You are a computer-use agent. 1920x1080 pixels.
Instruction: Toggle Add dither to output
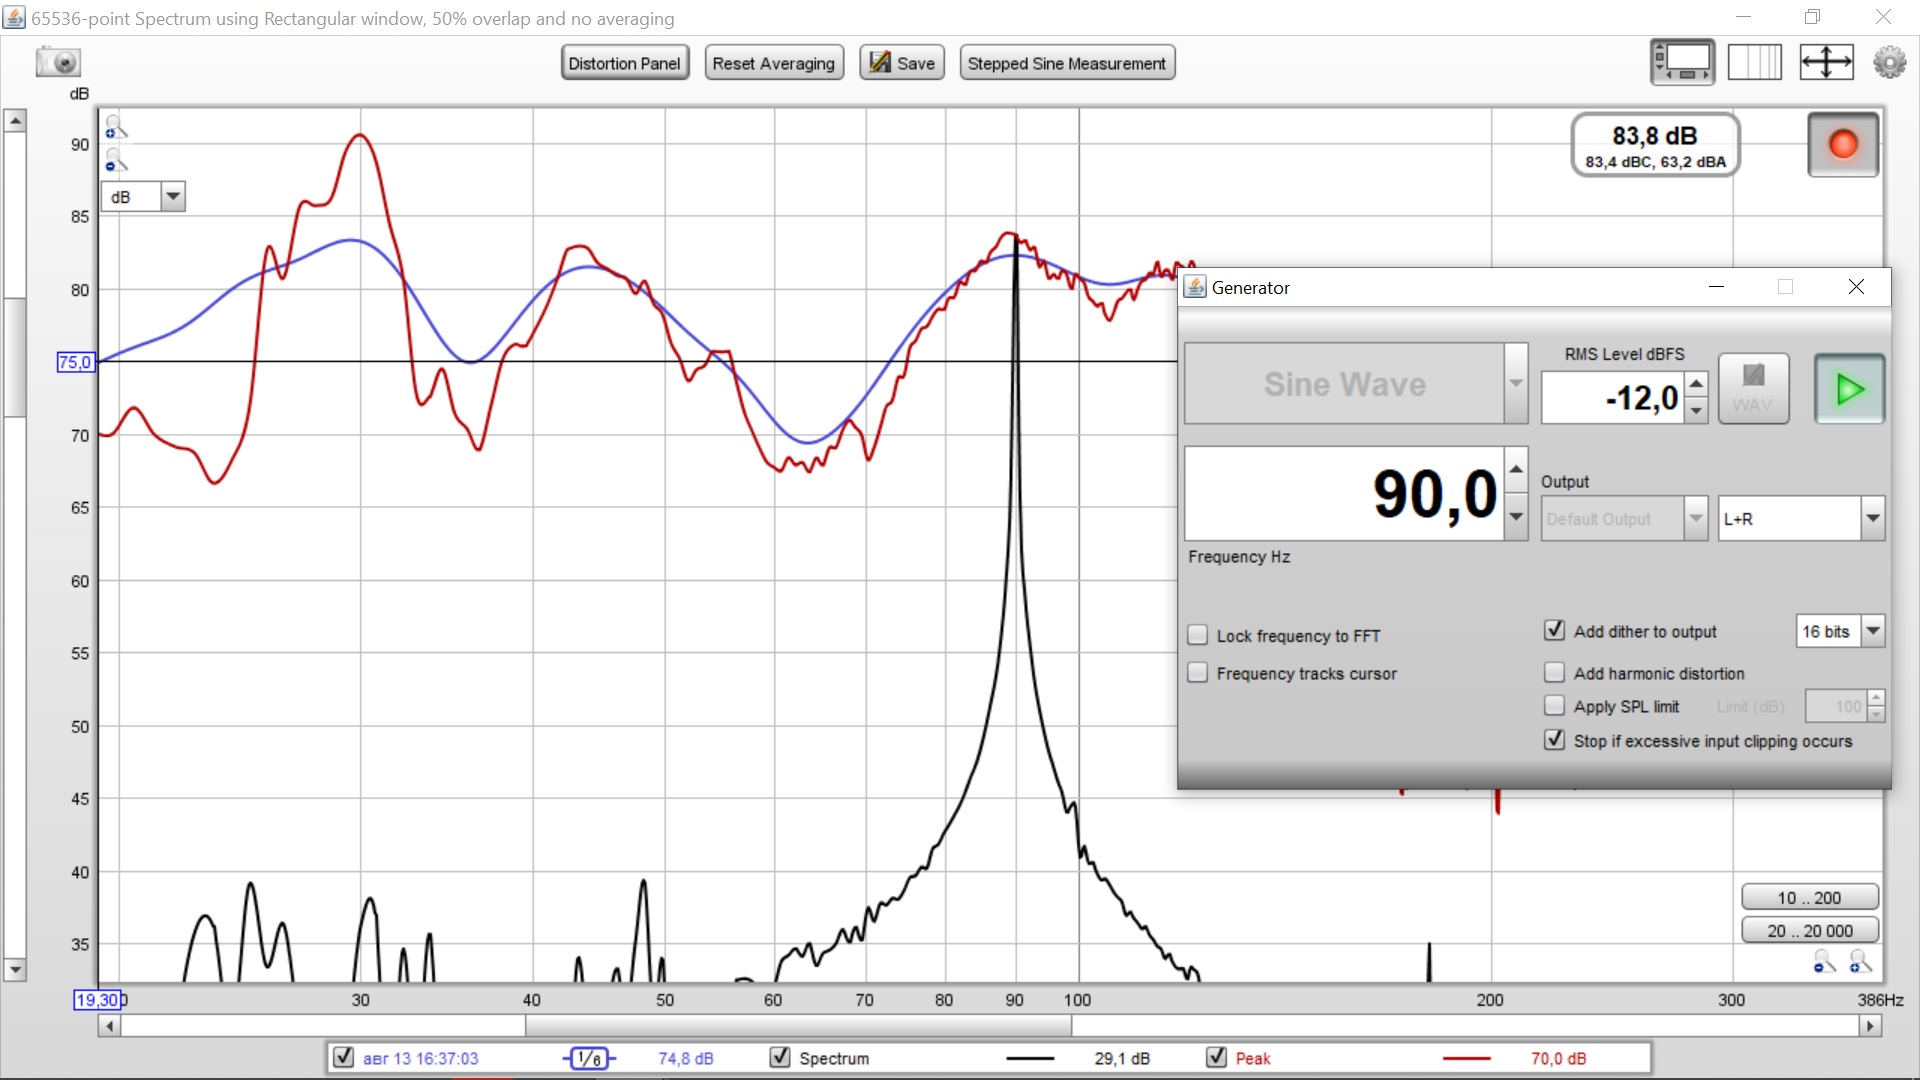coord(1554,631)
